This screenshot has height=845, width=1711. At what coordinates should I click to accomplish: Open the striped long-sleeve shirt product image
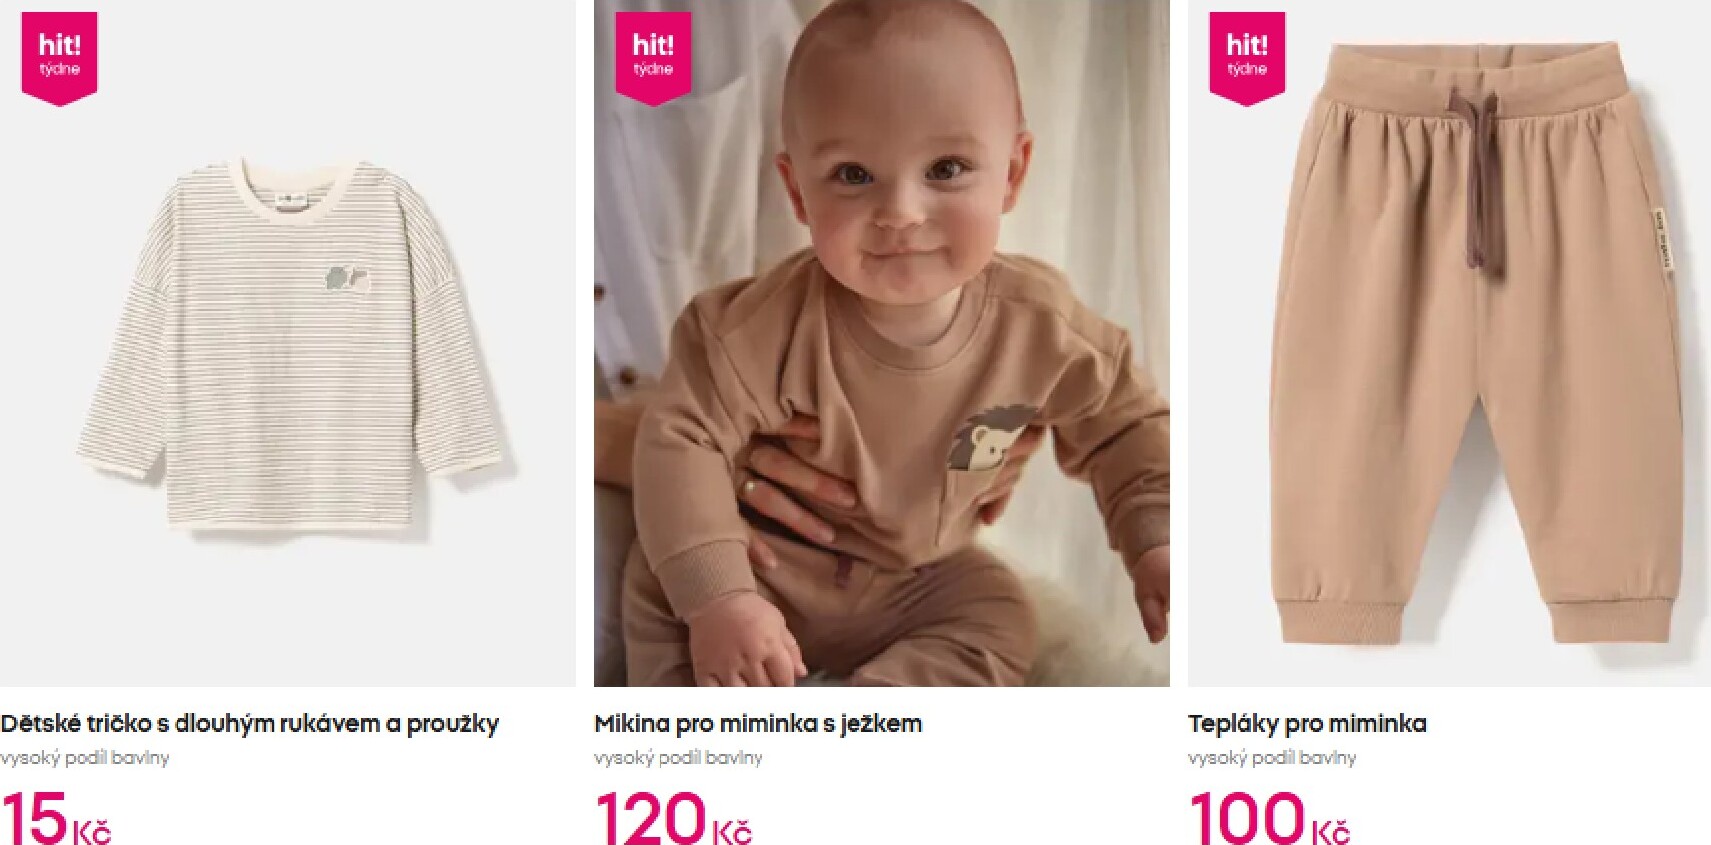tap(288, 343)
